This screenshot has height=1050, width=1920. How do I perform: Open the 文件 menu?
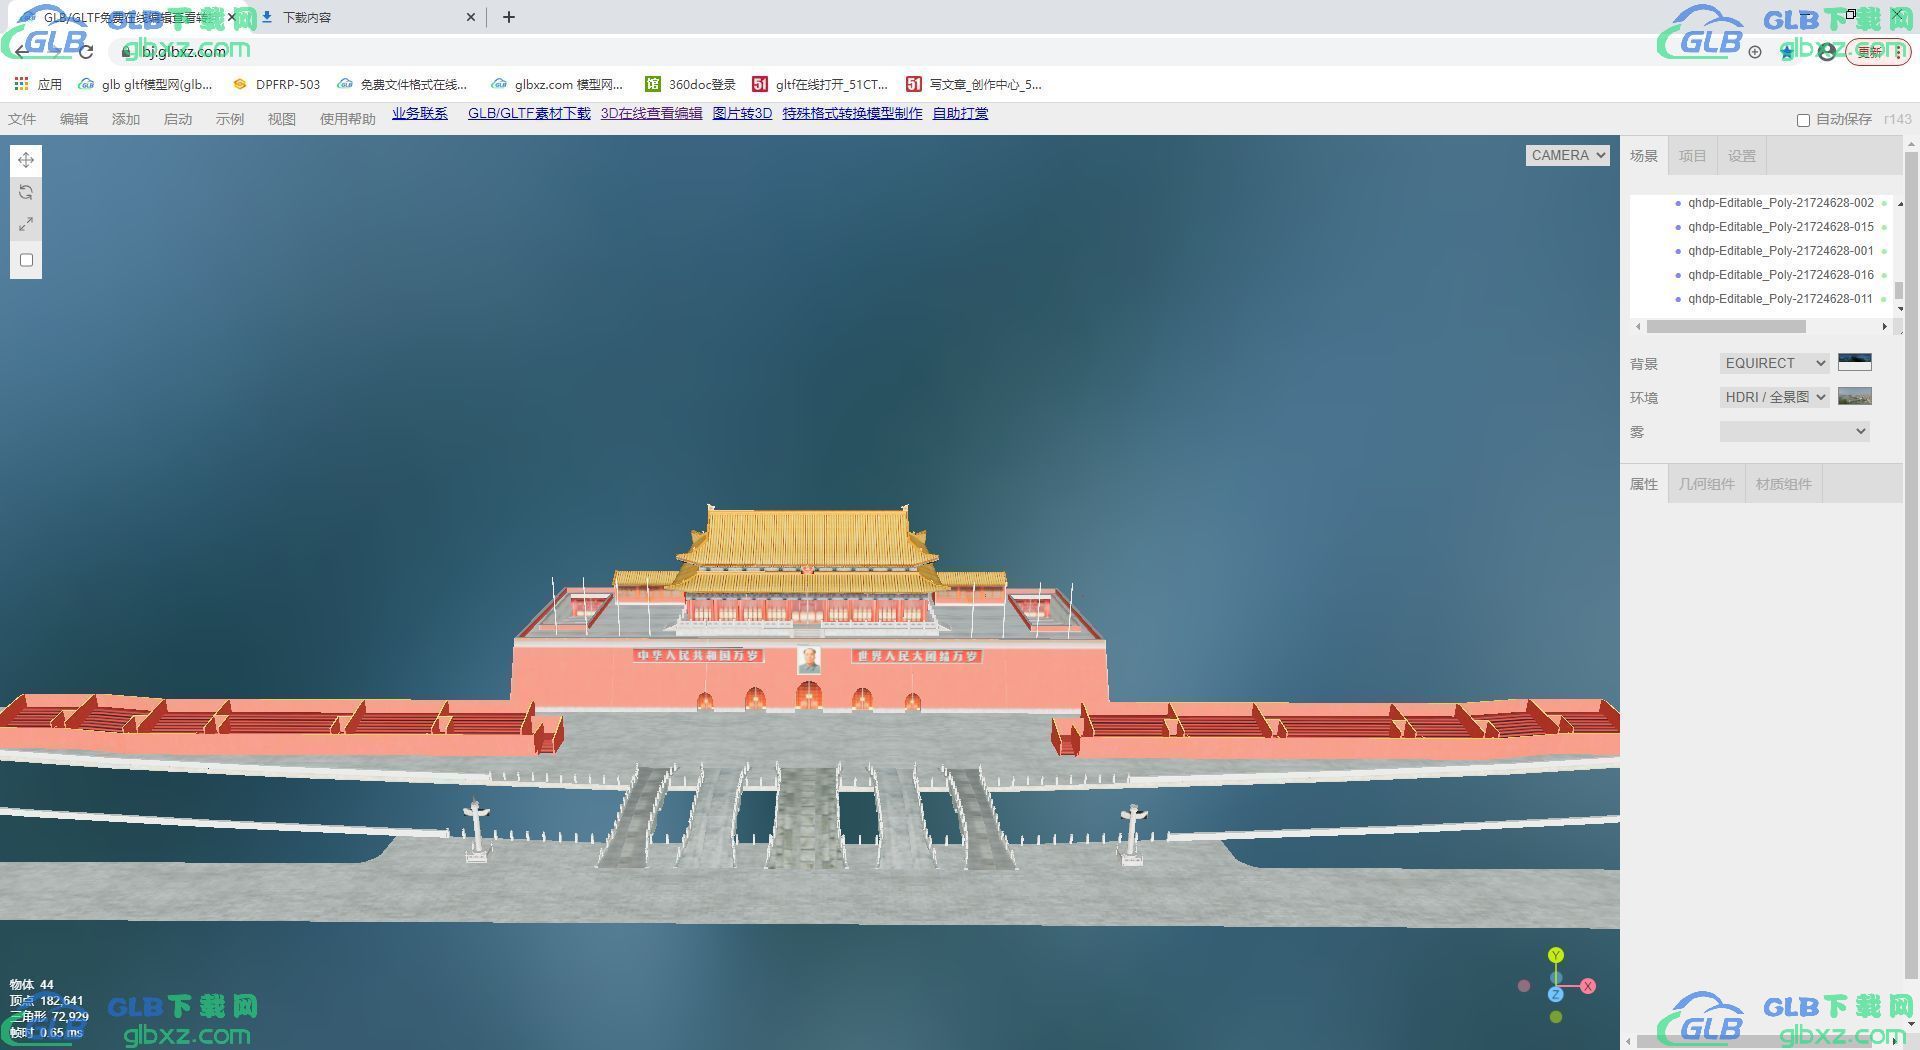22,119
